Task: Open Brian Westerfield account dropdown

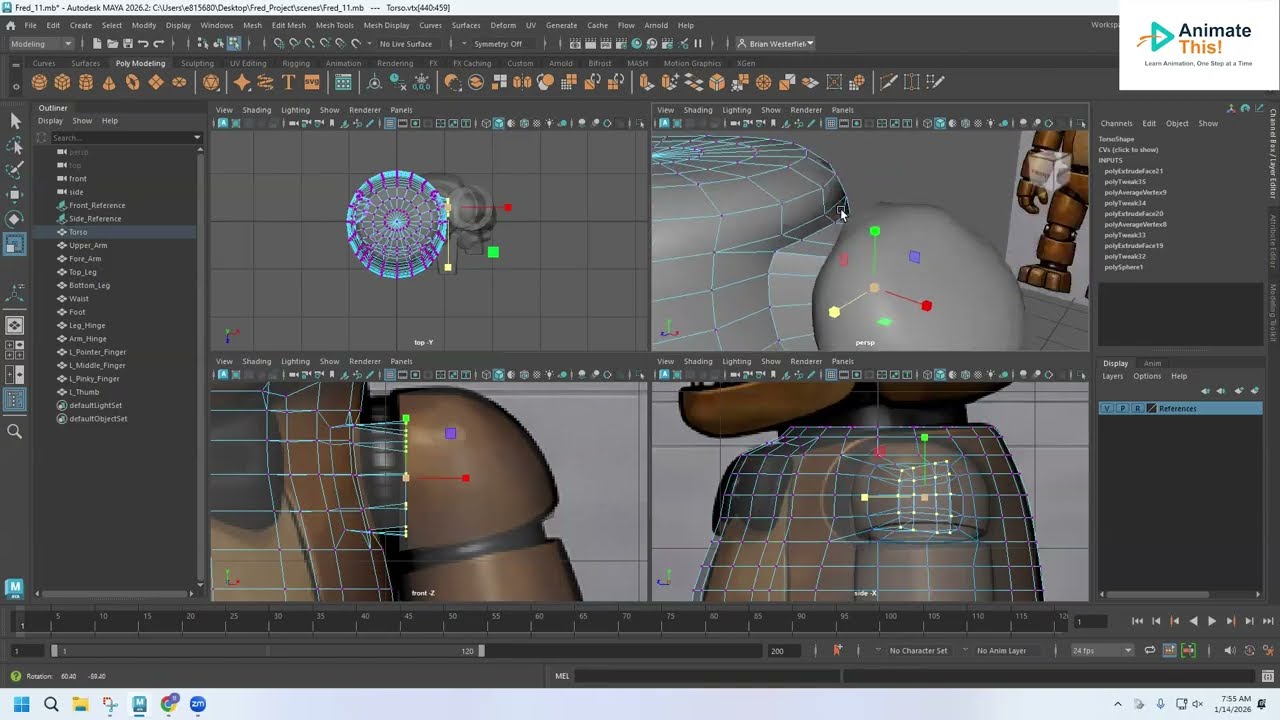Action: coord(775,43)
